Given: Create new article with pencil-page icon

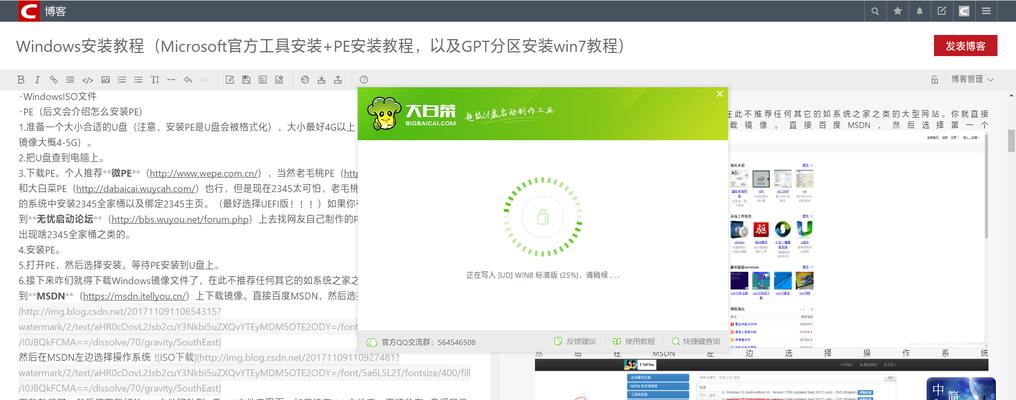Looking at the screenshot, I should (229, 80).
